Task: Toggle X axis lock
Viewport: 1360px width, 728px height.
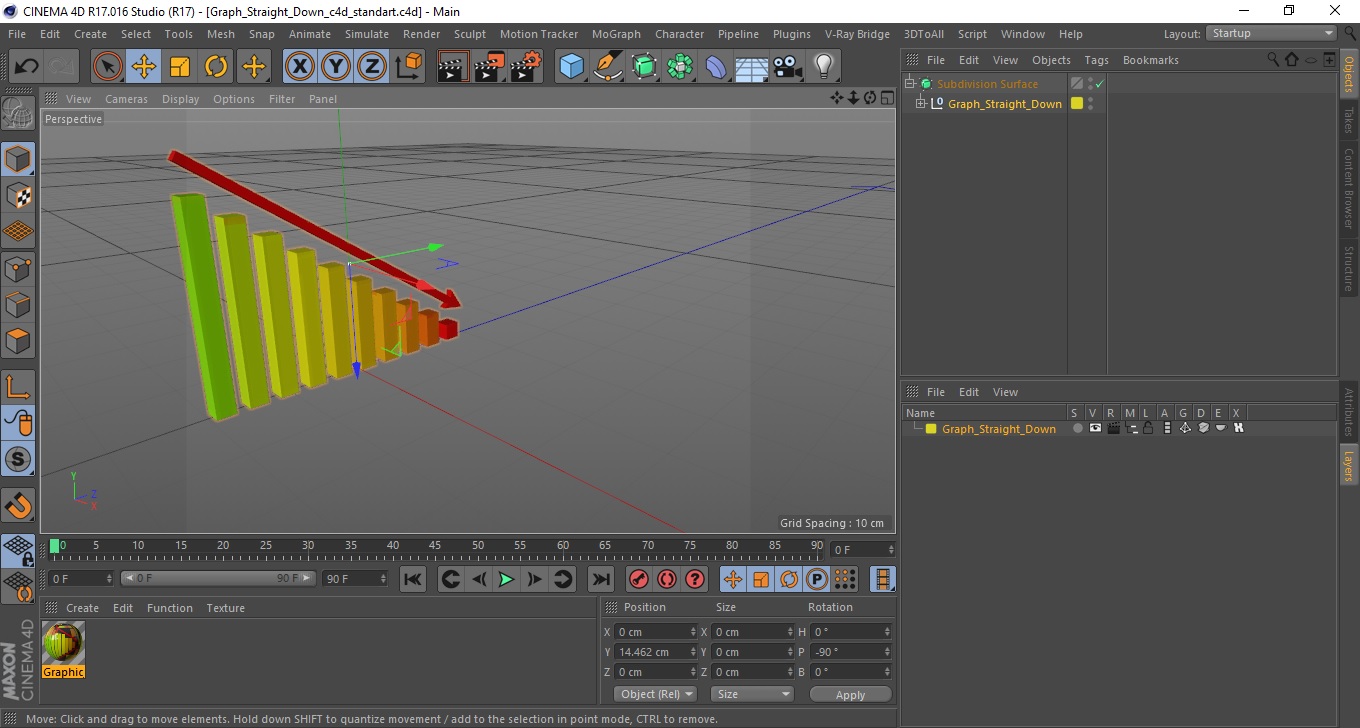Action: click(300, 67)
